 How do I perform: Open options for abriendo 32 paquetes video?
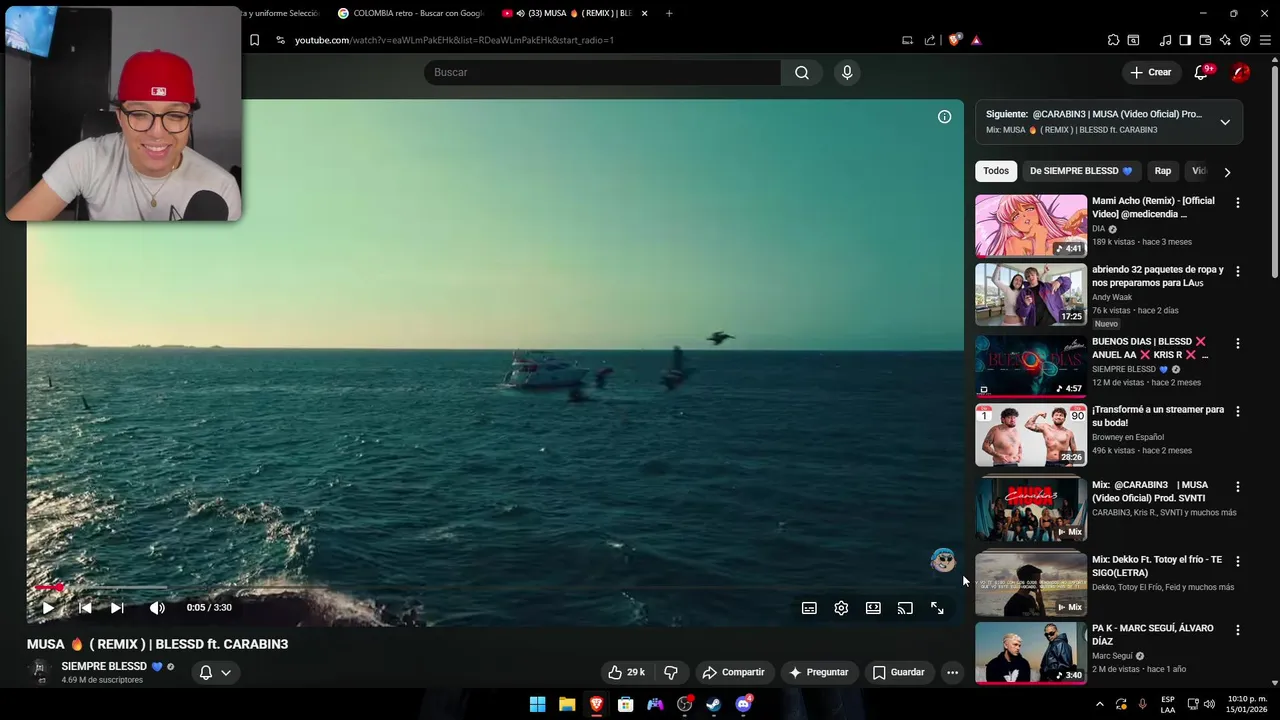(x=1238, y=271)
